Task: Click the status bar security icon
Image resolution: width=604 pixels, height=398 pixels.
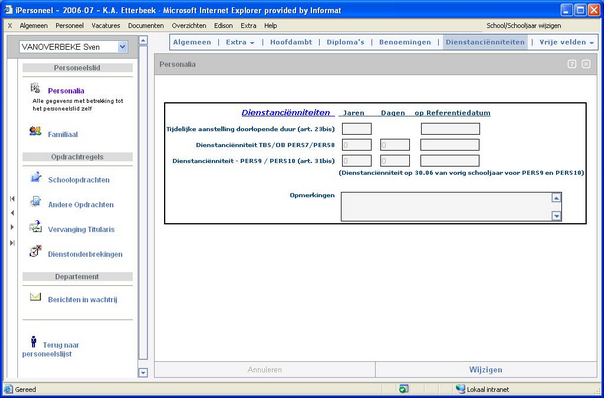Action: pyautogui.click(x=404, y=389)
